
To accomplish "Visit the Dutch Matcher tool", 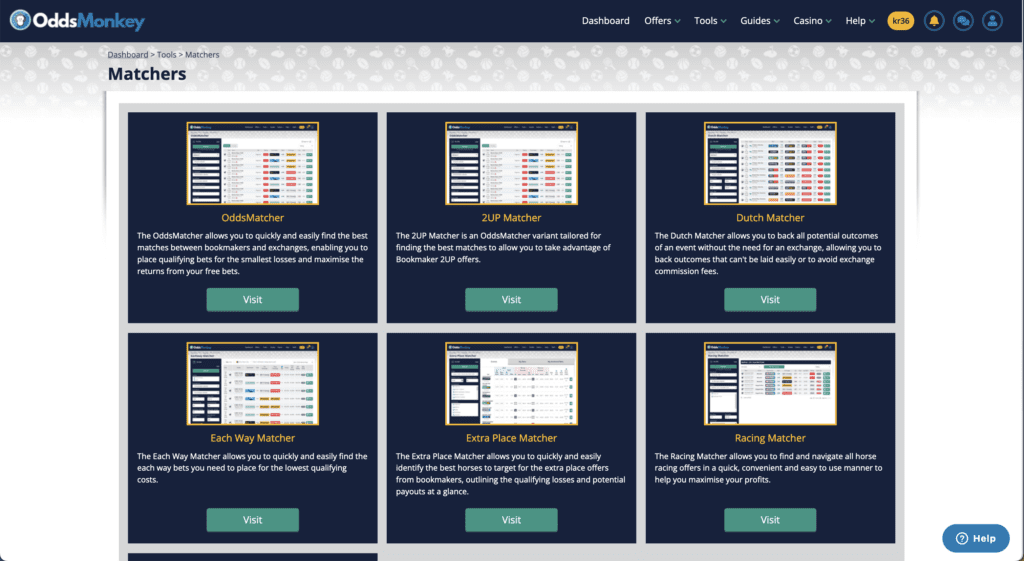I will click(x=770, y=300).
